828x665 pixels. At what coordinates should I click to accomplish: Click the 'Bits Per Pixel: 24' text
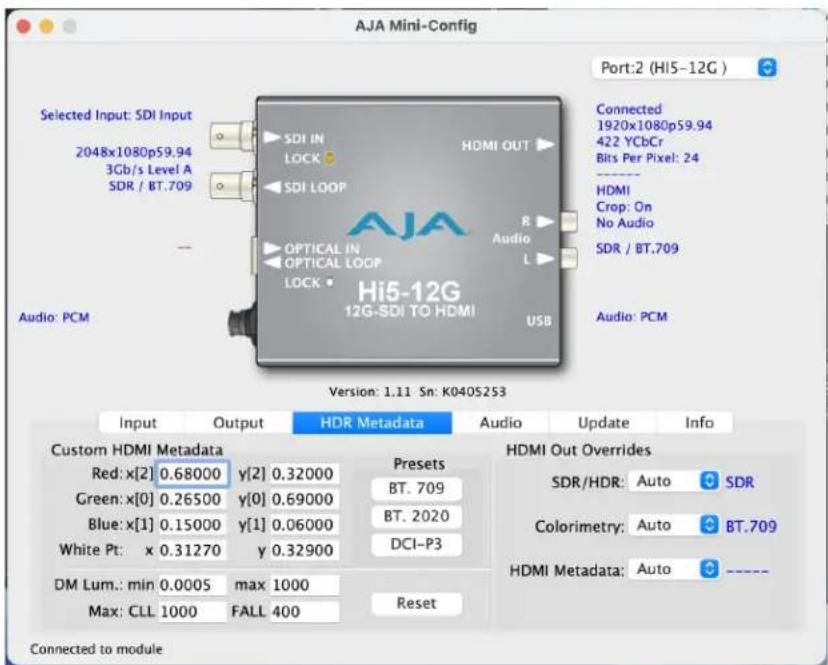coord(647,158)
